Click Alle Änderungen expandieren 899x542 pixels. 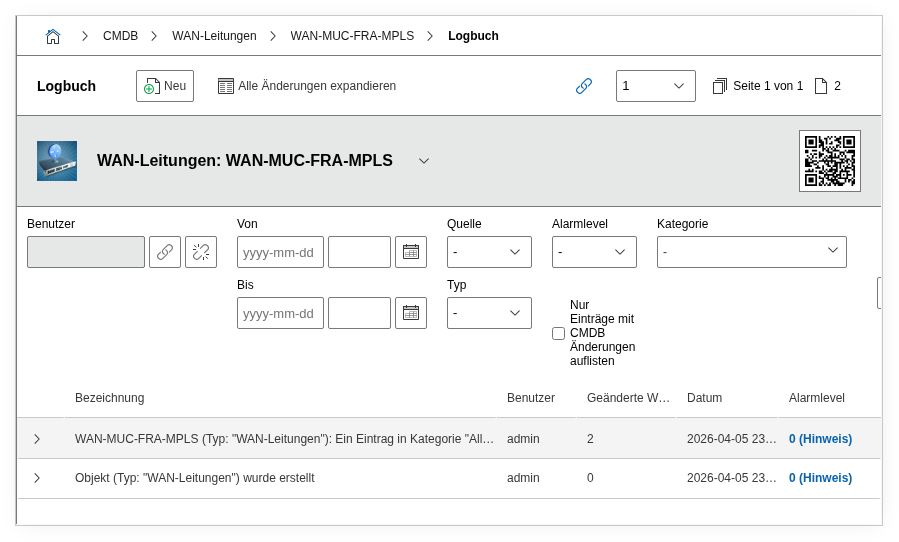click(307, 86)
